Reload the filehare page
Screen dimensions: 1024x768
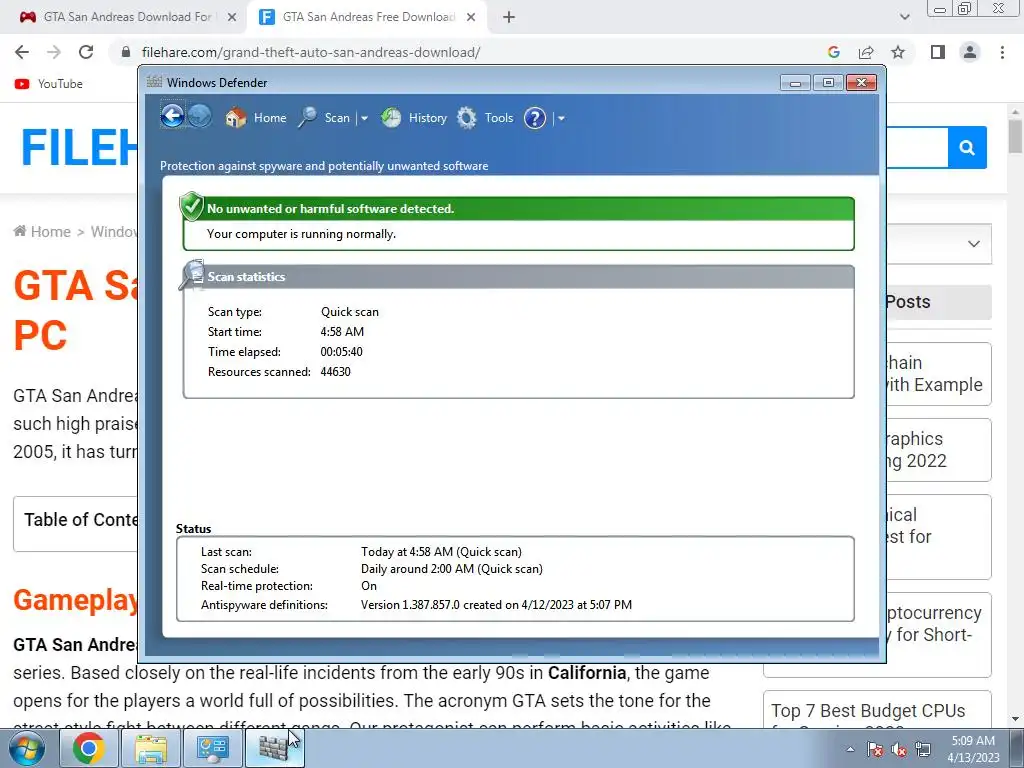(86, 52)
